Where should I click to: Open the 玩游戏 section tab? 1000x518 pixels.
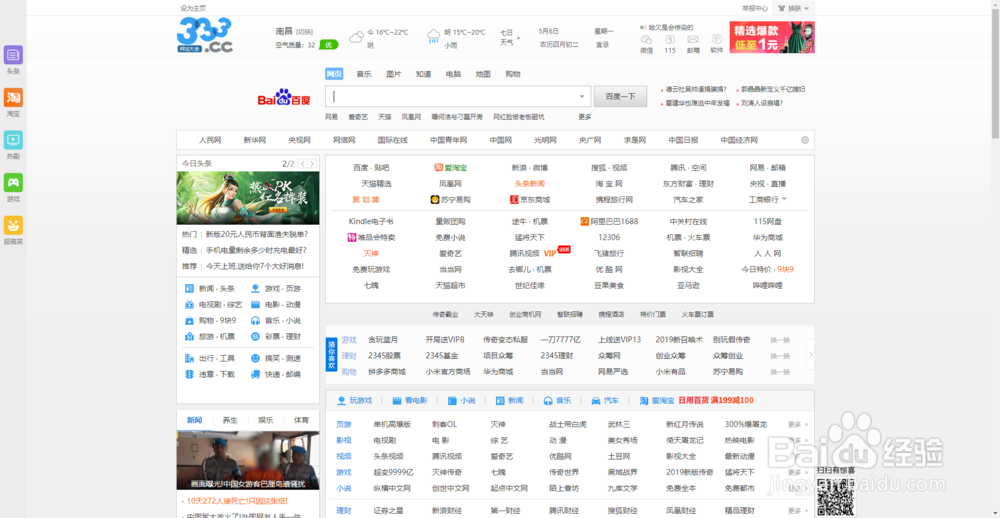(x=355, y=401)
